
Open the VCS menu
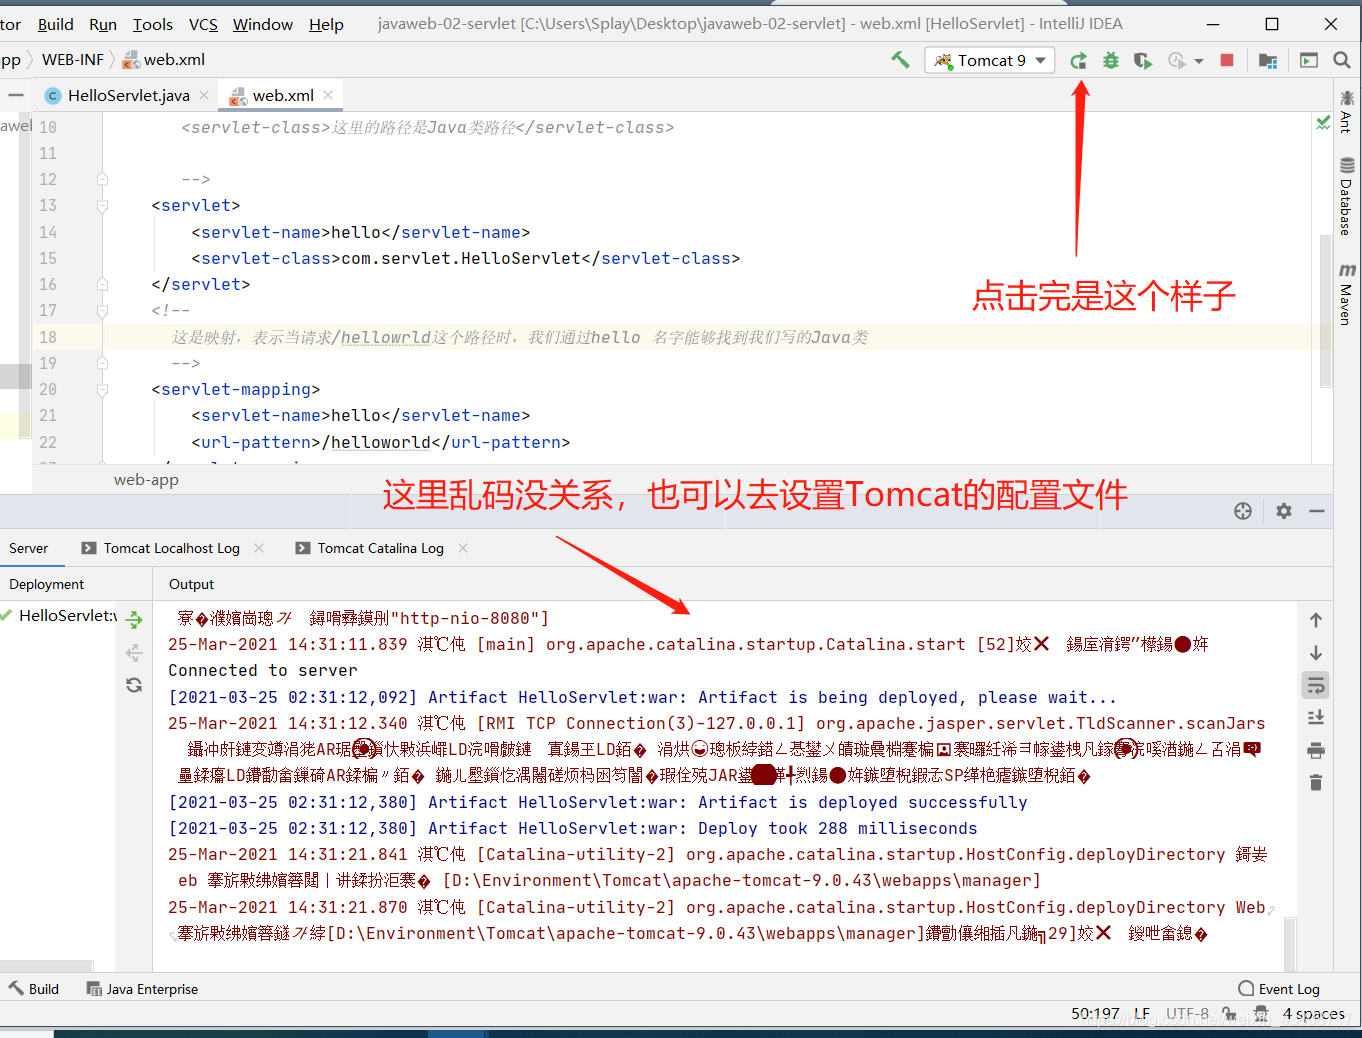pyautogui.click(x=203, y=24)
